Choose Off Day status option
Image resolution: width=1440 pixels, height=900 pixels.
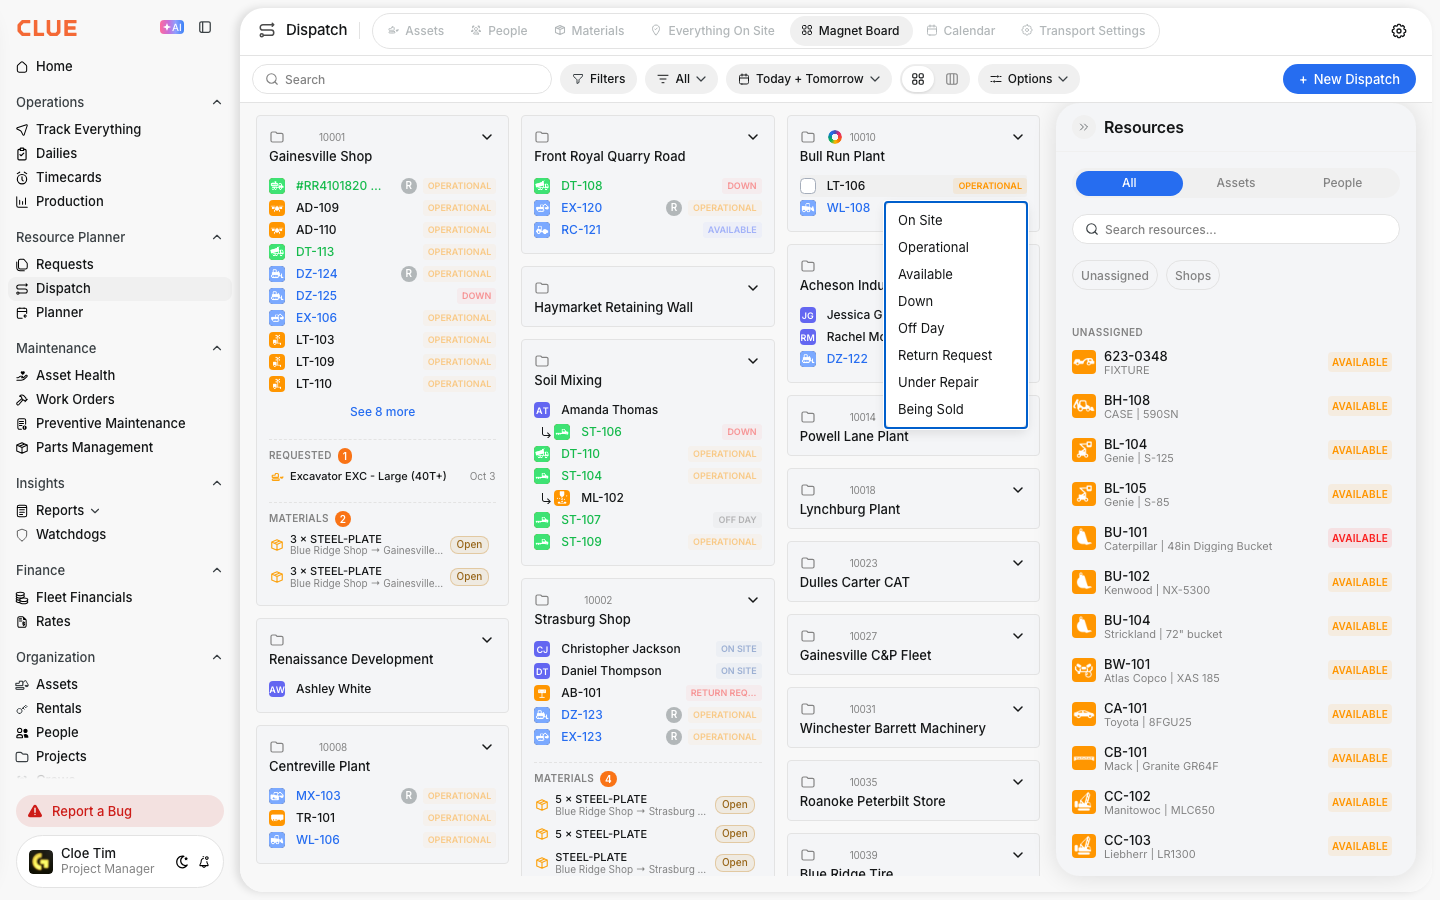tap(956, 328)
